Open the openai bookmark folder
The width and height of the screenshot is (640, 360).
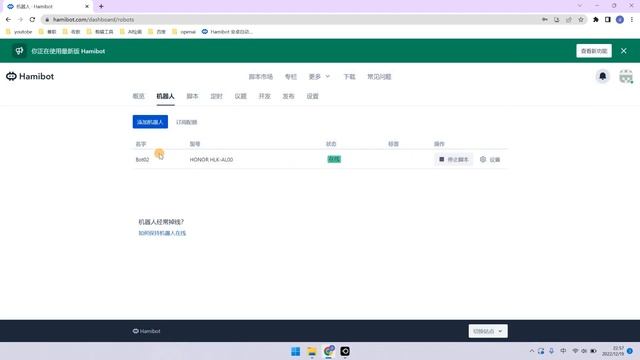pyautogui.click(x=184, y=31)
